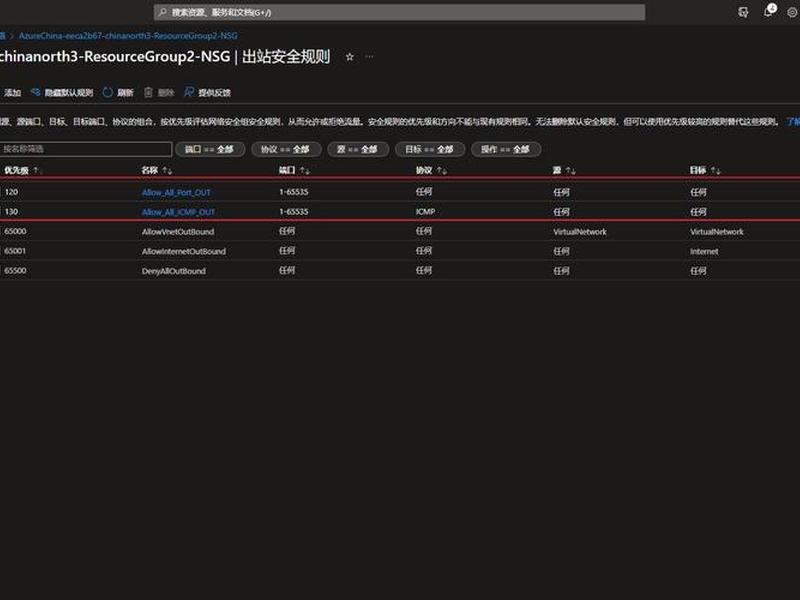Click the search magnifier icon in top bar
The image size is (800, 600).
coord(162,12)
